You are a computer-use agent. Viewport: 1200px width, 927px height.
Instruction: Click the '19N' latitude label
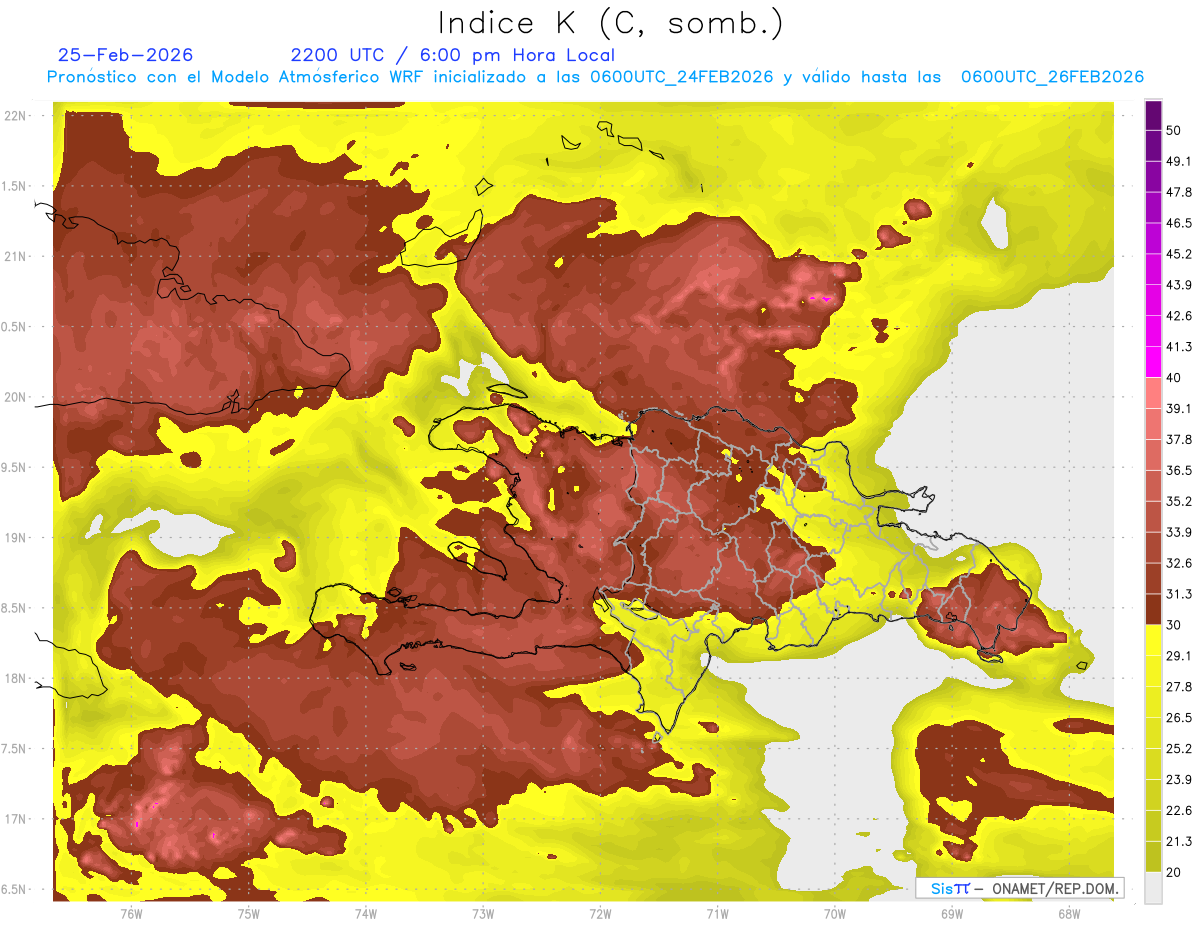click(x=17, y=538)
